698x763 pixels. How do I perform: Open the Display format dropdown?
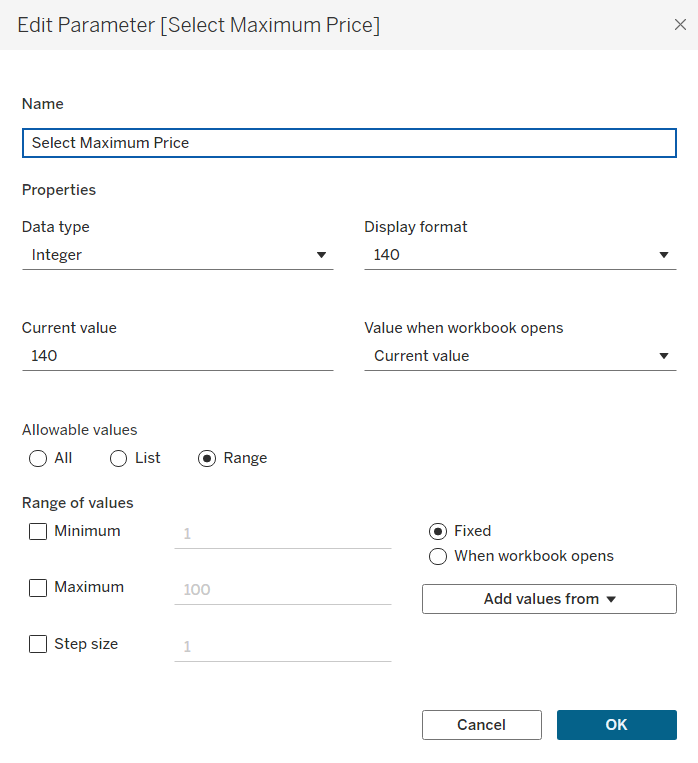pyautogui.click(x=520, y=255)
